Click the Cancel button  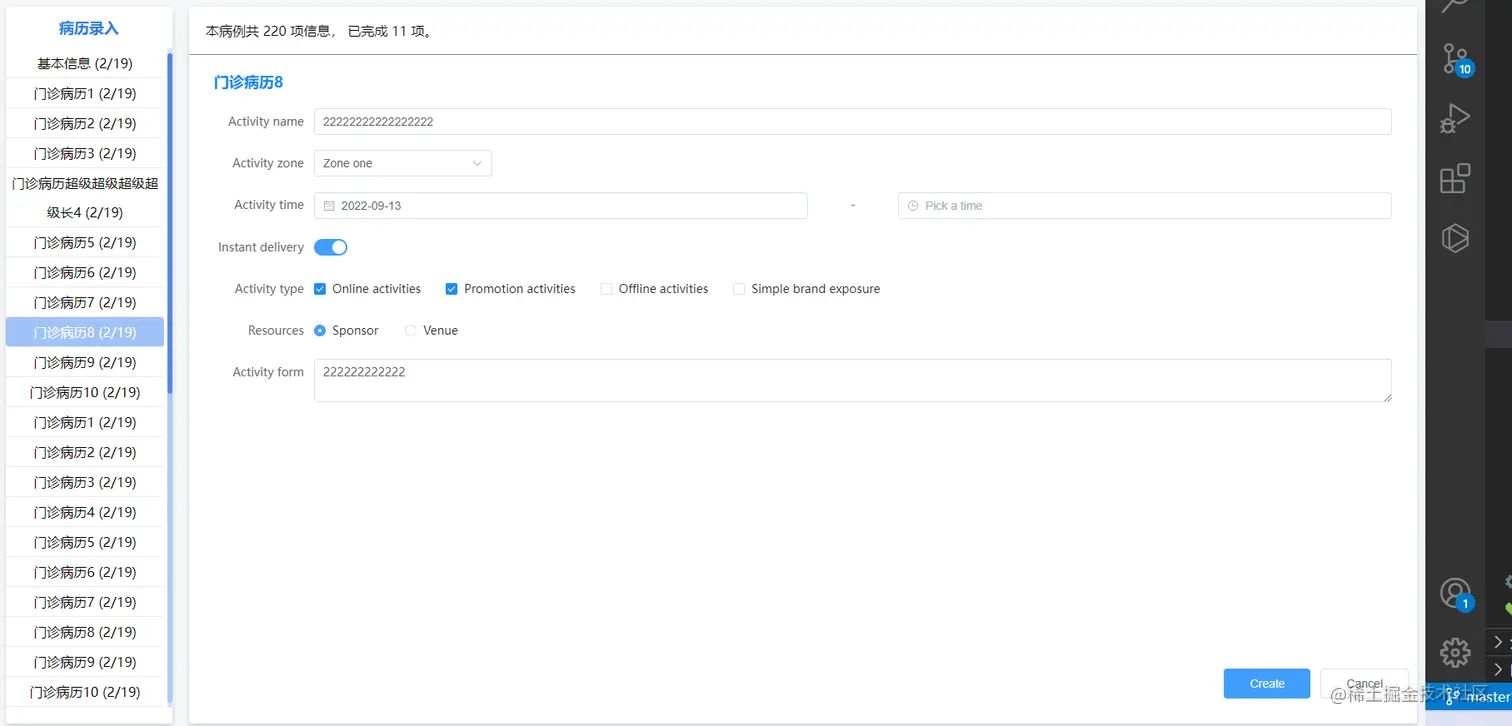[x=1364, y=684]
